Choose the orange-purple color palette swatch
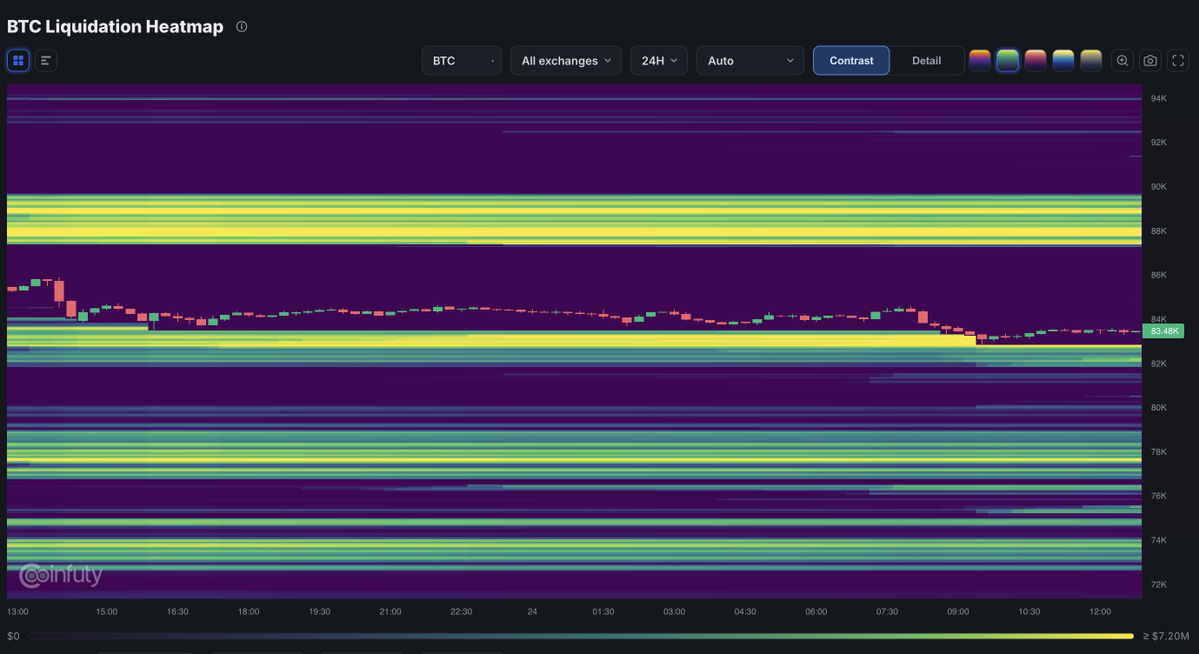Viewport: 1199px width, 654px height. point(980,60)
